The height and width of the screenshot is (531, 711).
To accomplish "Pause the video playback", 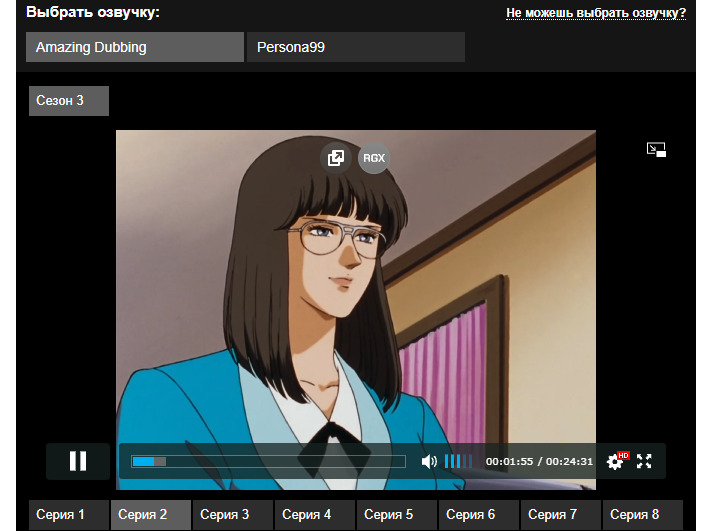I will (x=77, y=461).
